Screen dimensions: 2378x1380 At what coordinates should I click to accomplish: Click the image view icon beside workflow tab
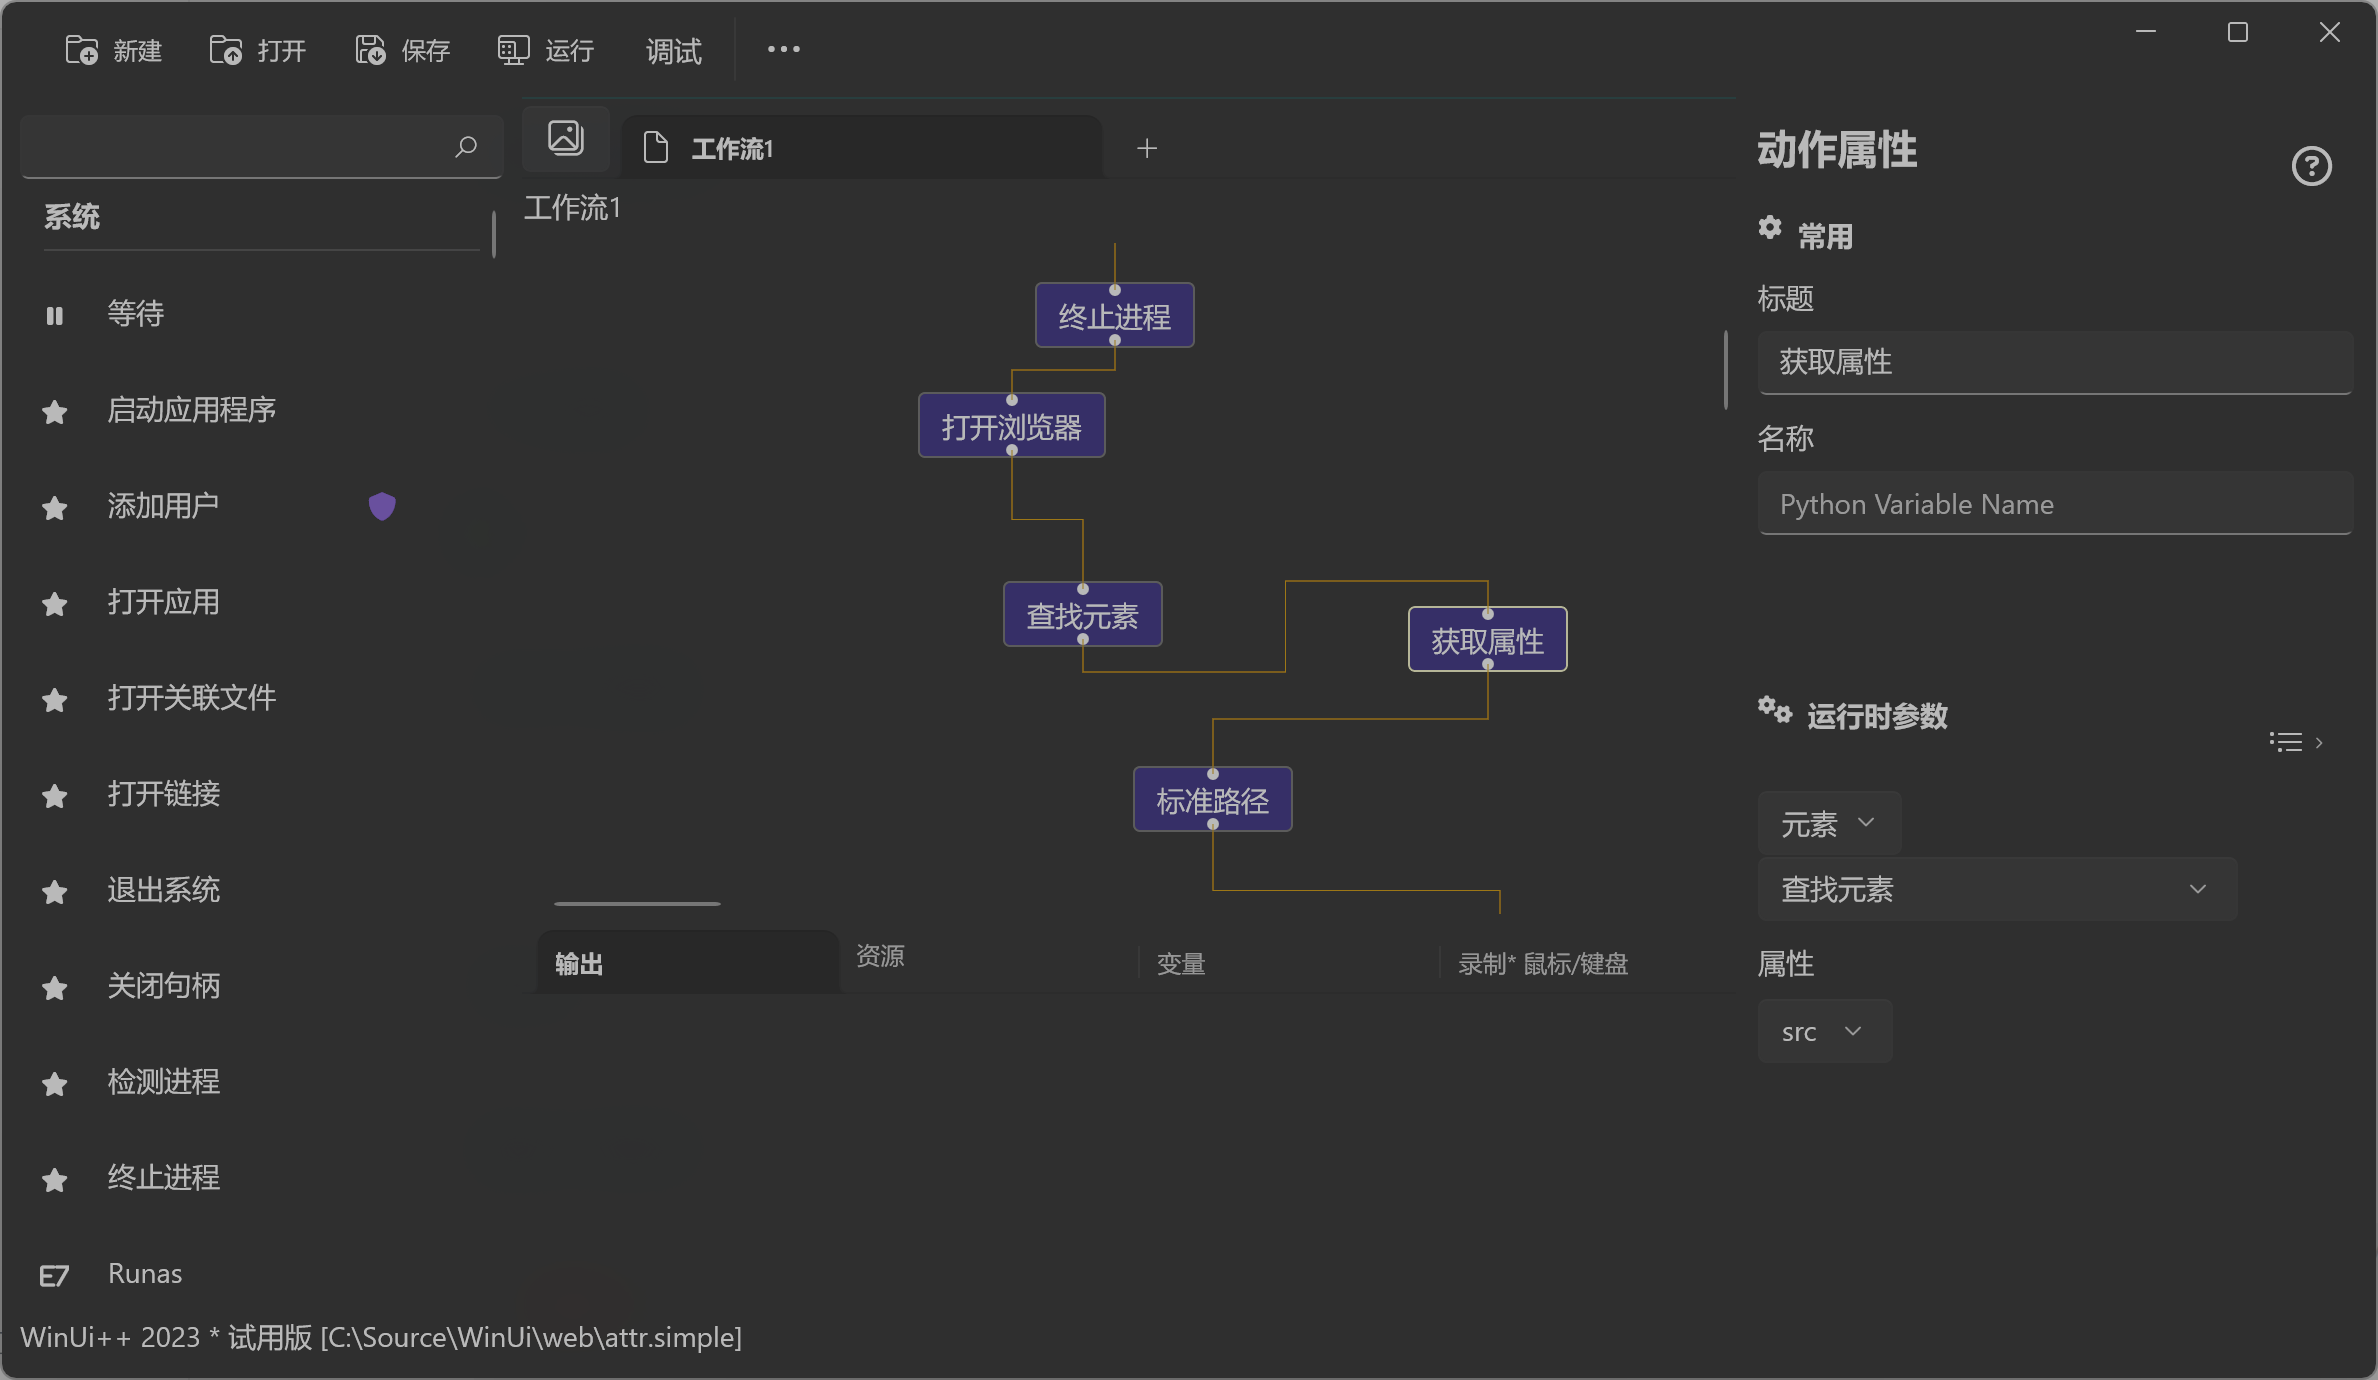pyautogui.click(x=566, y=138)
